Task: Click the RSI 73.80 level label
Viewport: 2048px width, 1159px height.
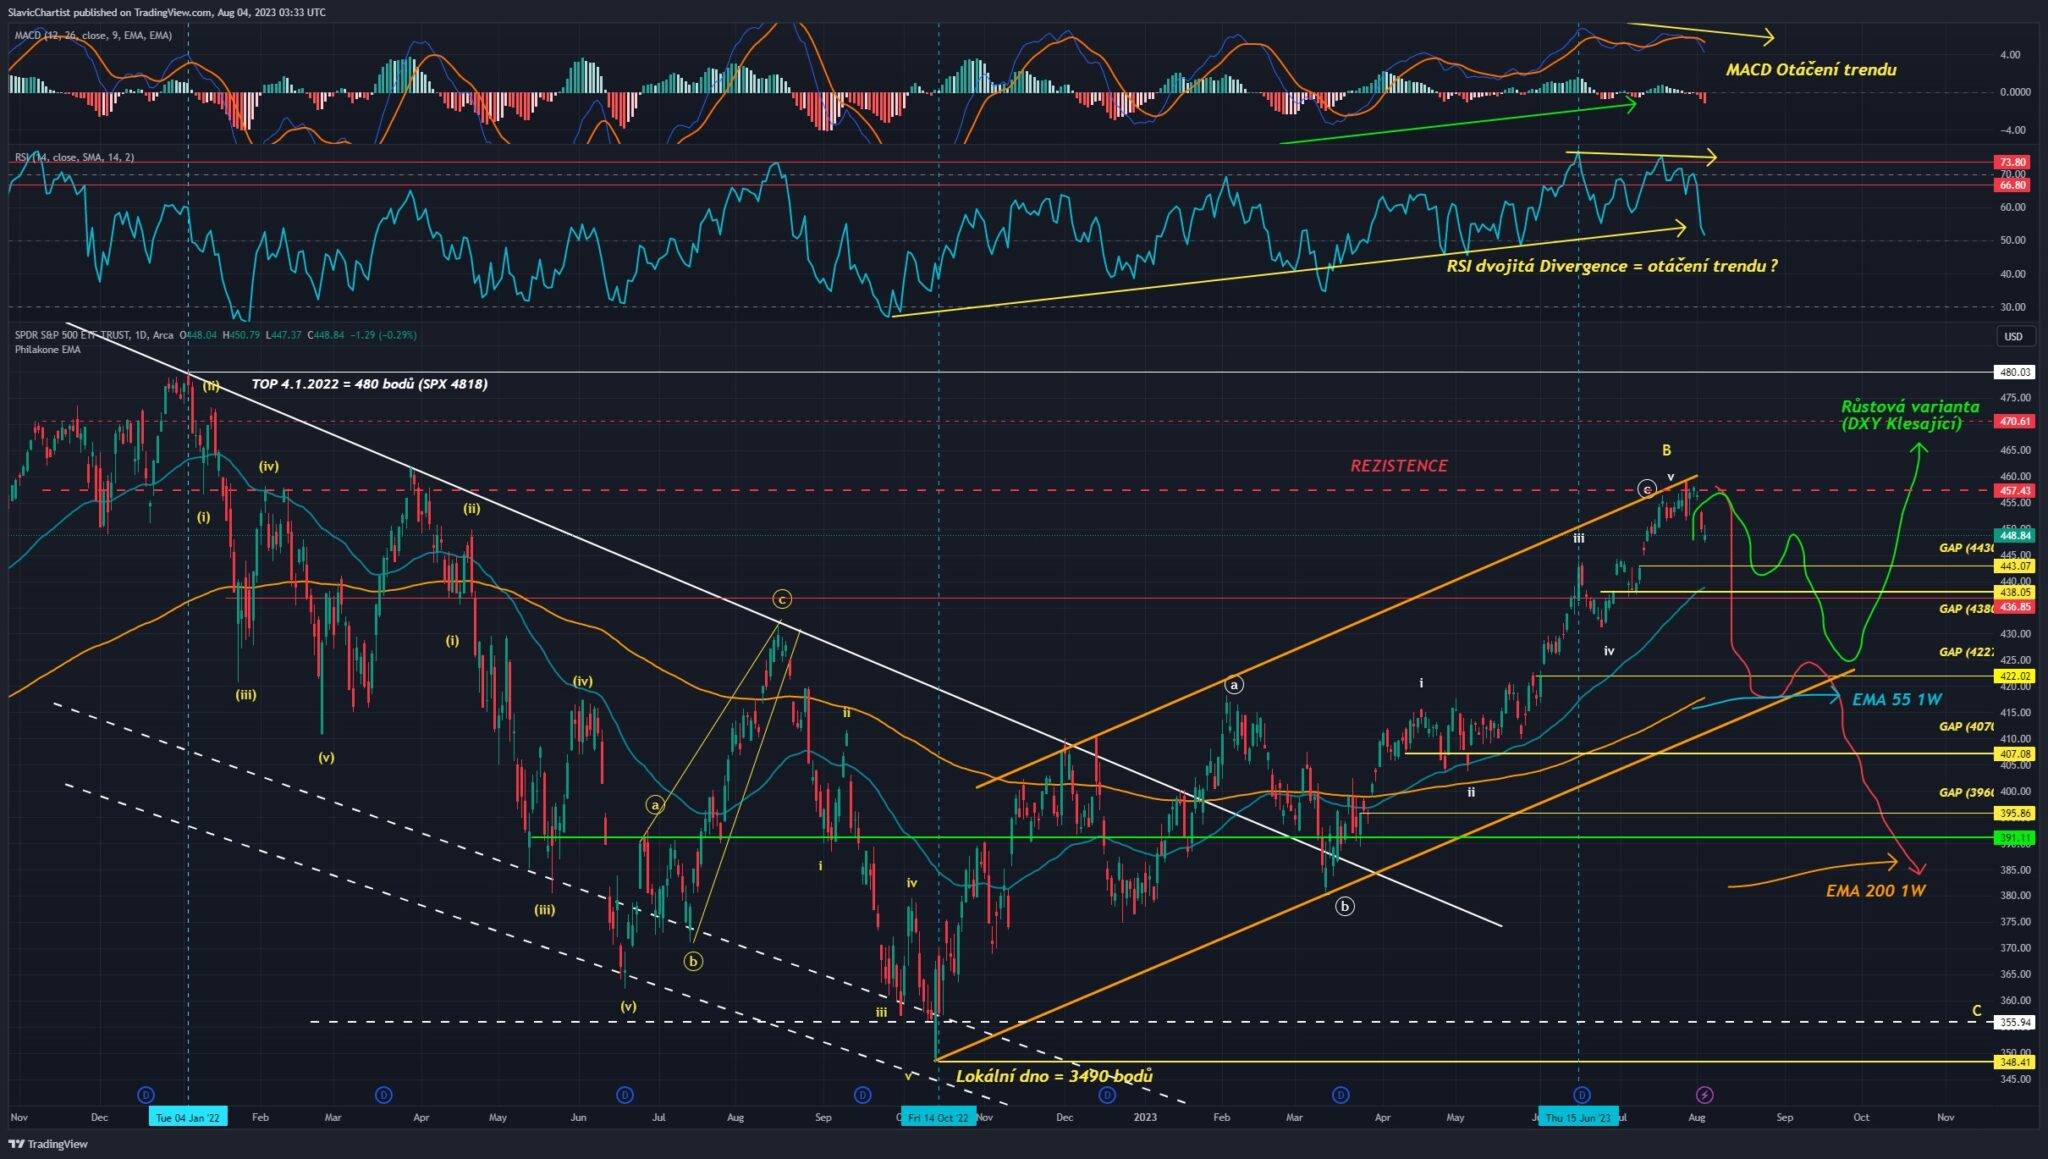Action: click(x=2011, y=162)
